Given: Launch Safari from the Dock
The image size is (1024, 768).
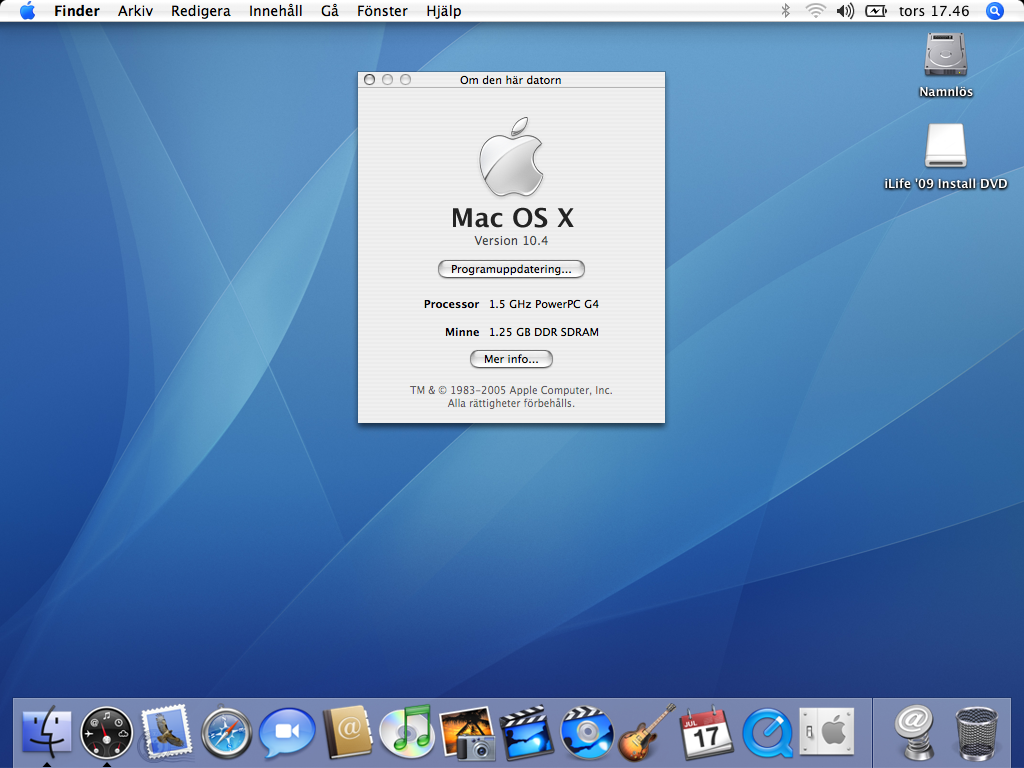Looking at the screenshot, I should tap(226, 733).
